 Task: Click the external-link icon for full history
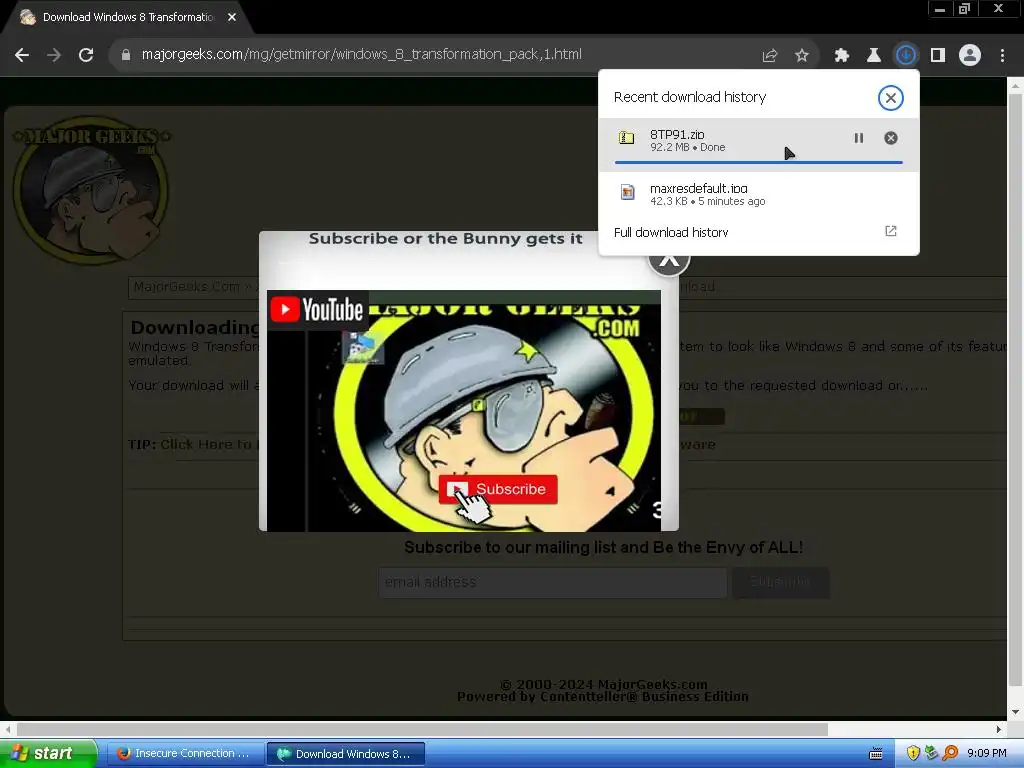click(x=891, y=231)
